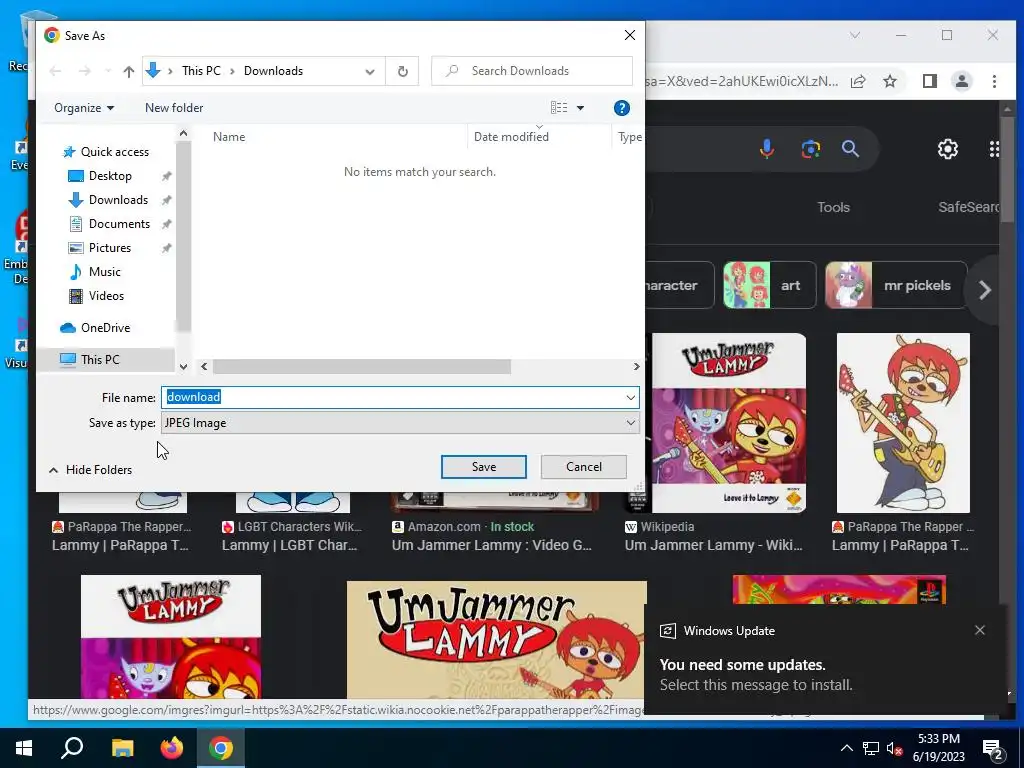Open the wide Um Jammer Lammy logo thumbnail
This screenshot has height=768, width=1024.
click(496, 640)
